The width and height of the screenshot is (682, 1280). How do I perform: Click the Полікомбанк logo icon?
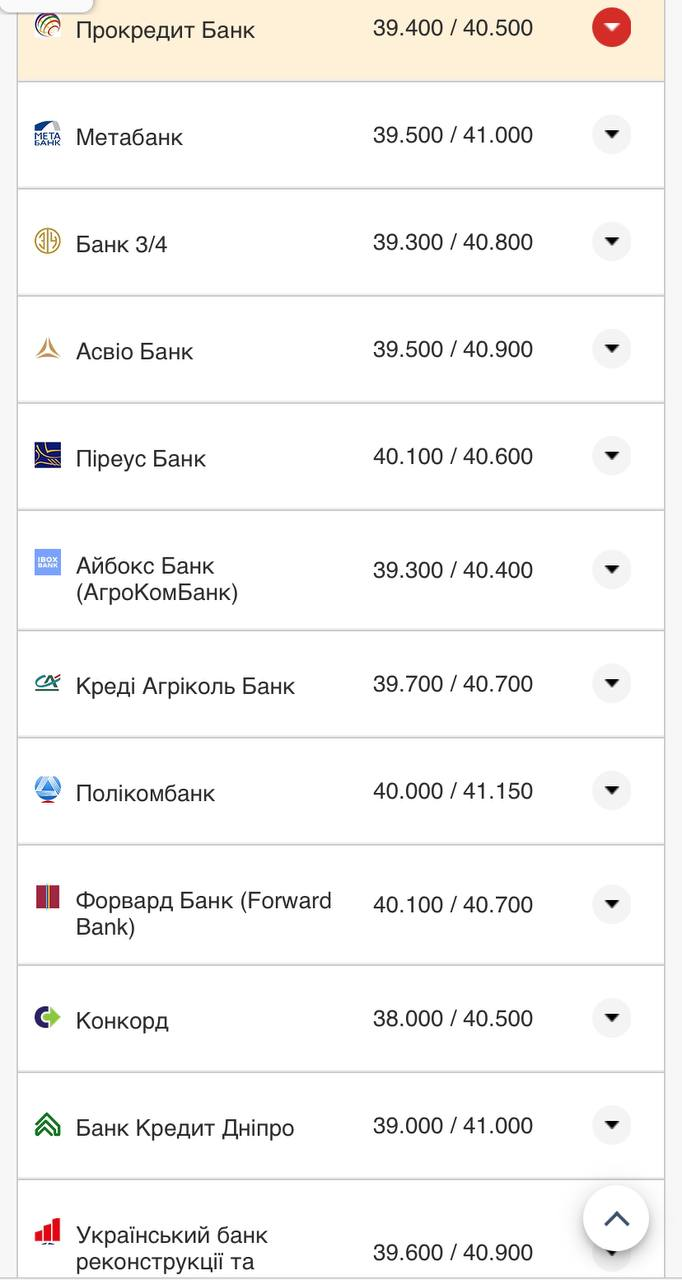[x=47, y=790]
